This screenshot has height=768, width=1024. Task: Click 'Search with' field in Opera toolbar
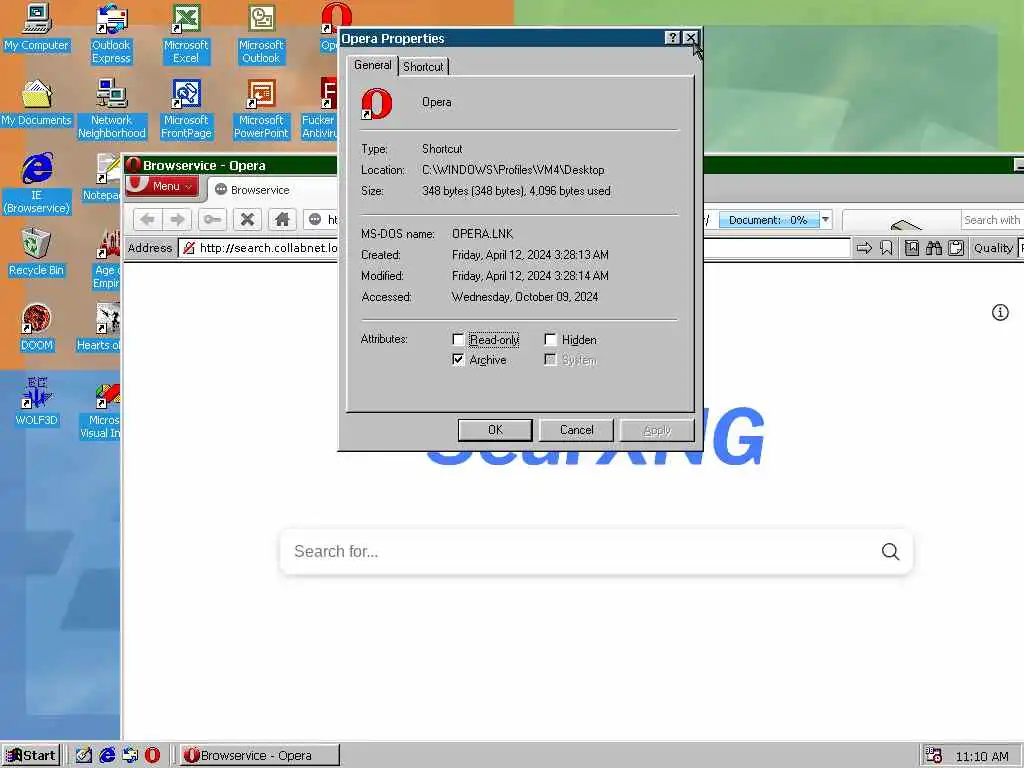coord(992,220)
